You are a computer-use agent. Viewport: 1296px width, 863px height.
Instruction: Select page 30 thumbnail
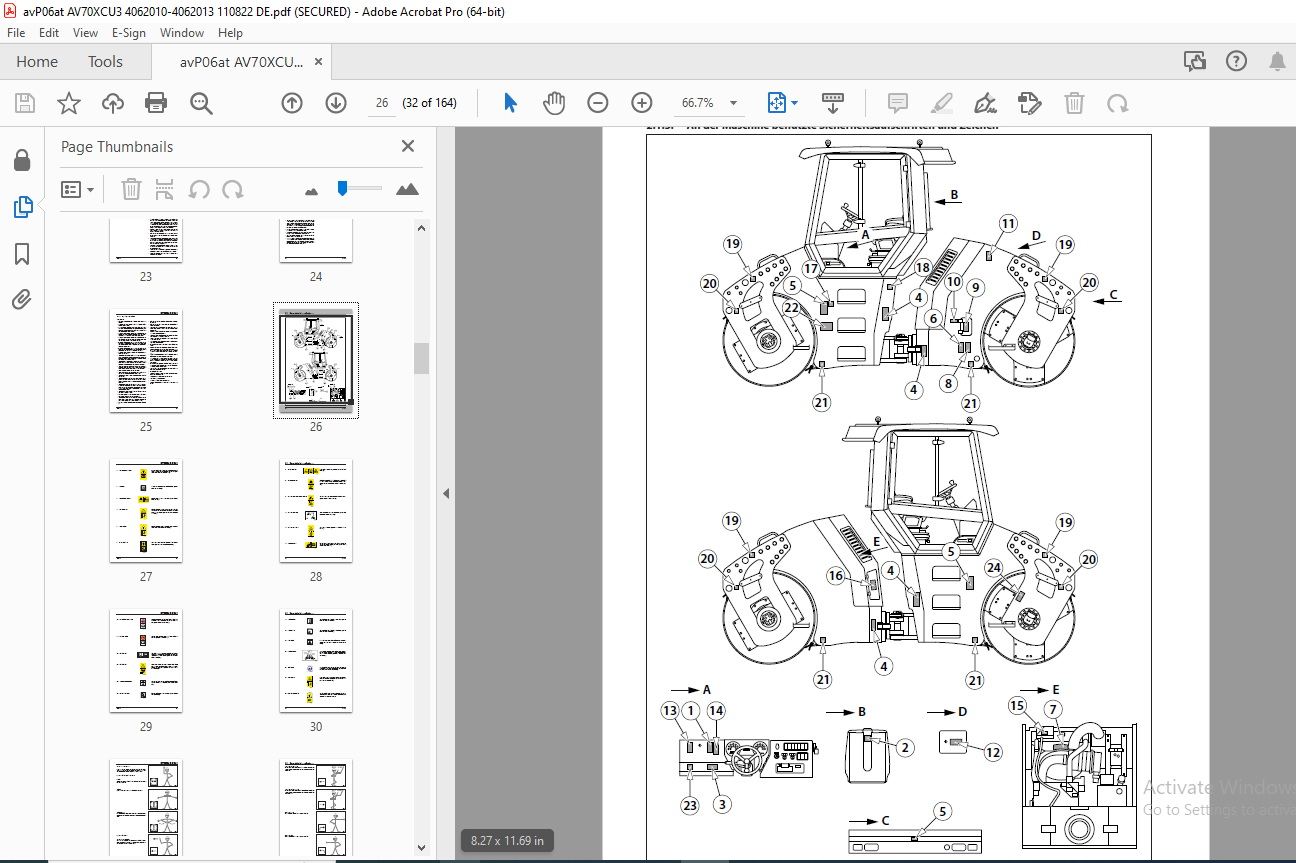(316, 661)
